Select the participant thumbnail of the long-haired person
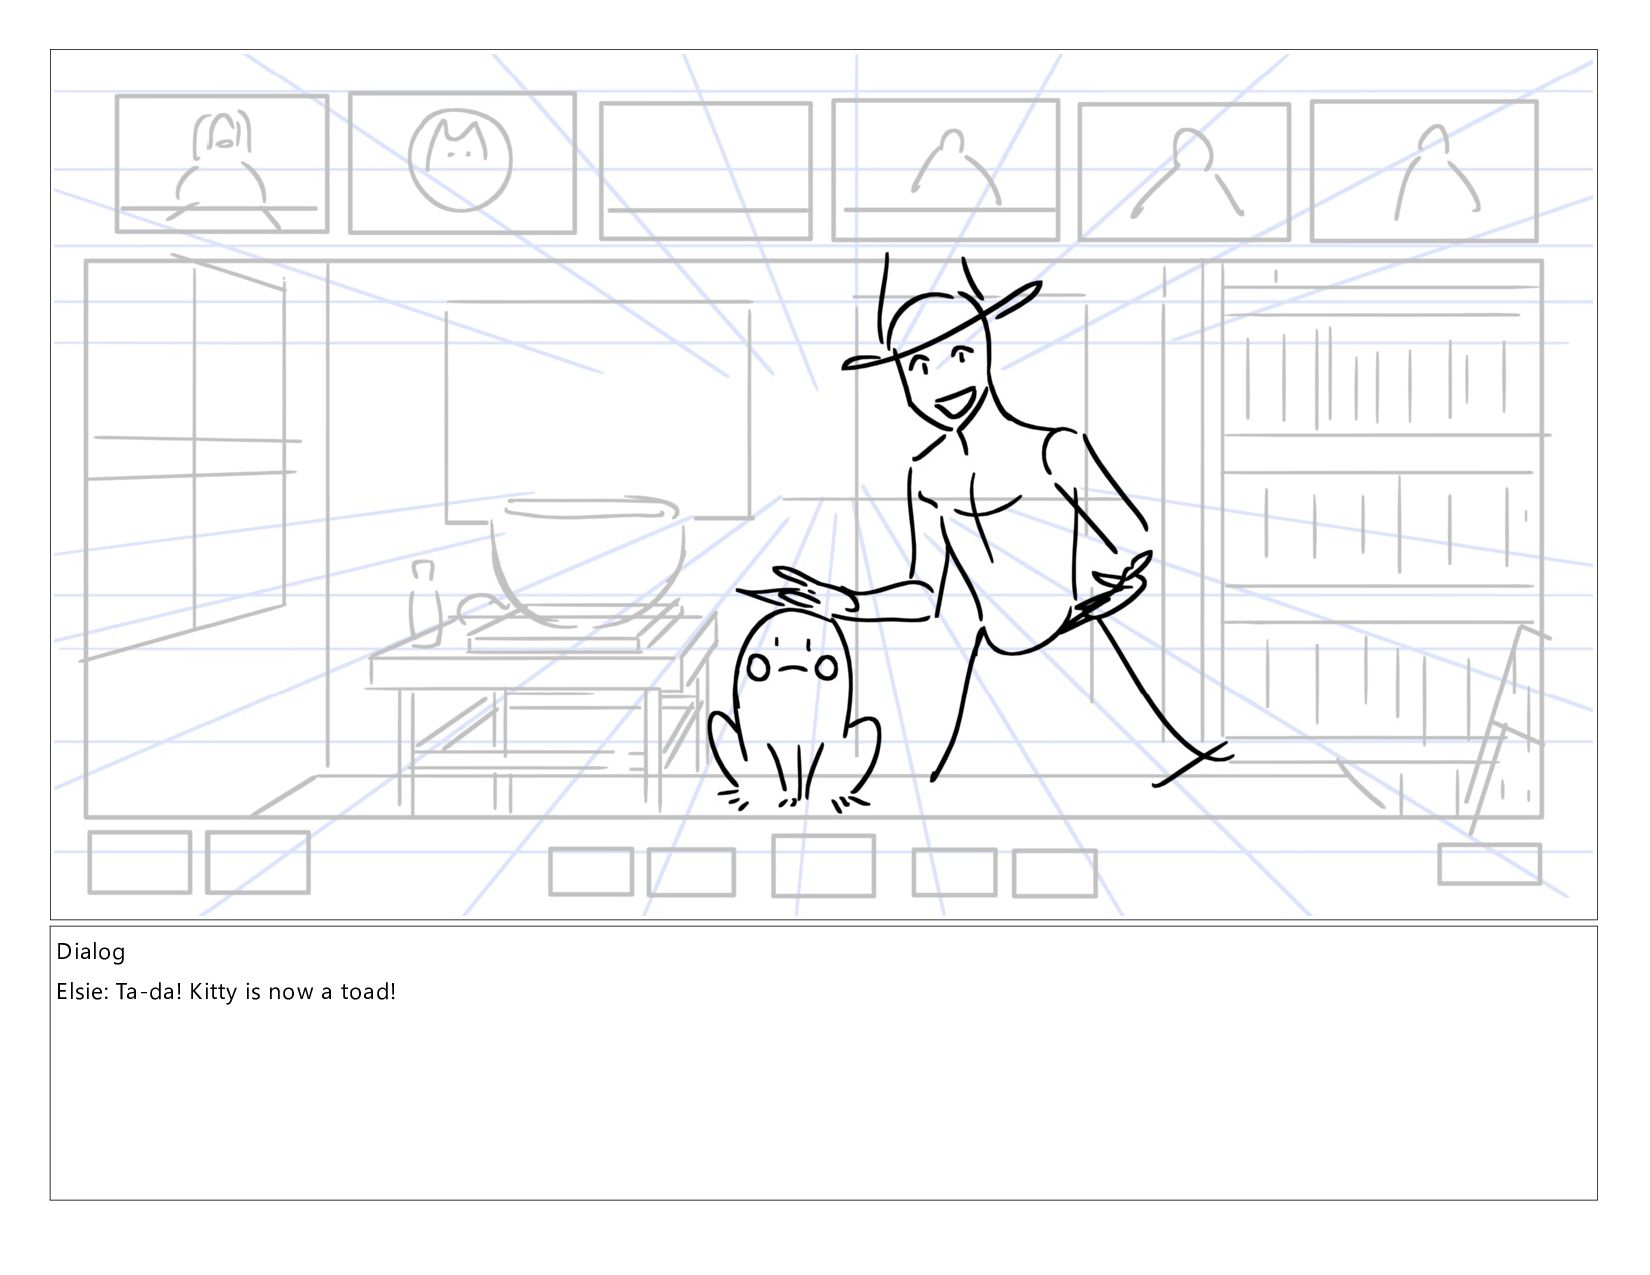This screenshot has width=1650, height=1275. (222, 164)
